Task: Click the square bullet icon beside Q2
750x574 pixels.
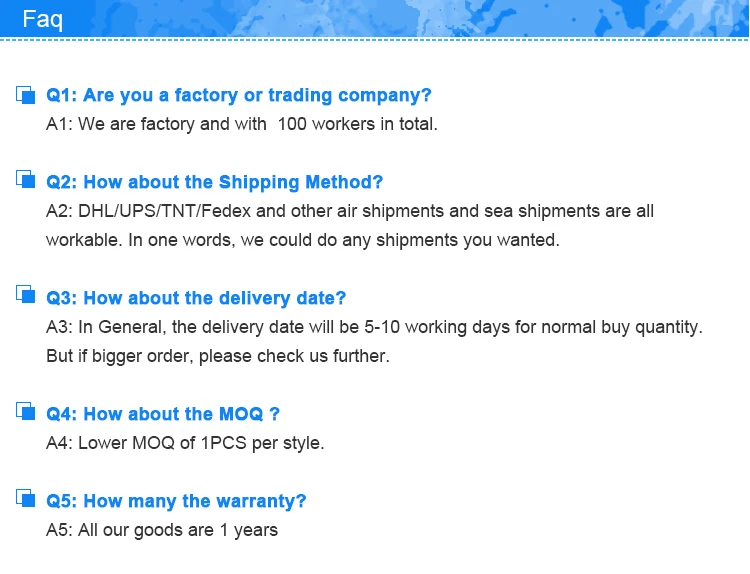Action: coord(26,179)
